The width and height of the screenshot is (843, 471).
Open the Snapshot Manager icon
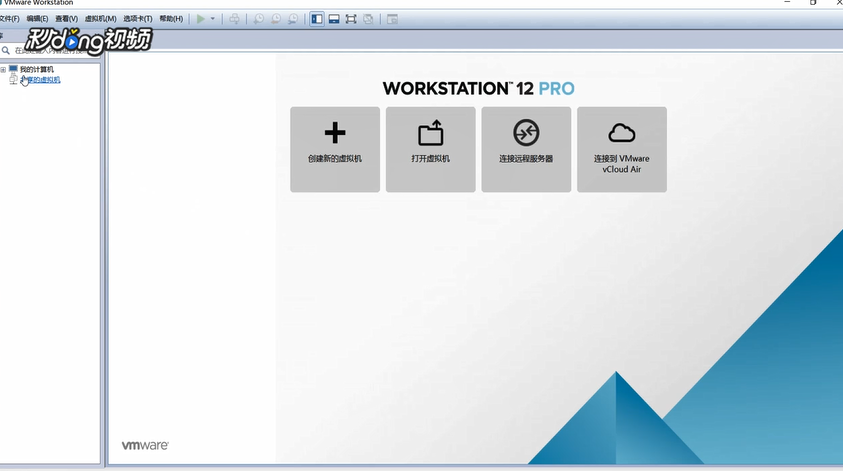(293, 19)
